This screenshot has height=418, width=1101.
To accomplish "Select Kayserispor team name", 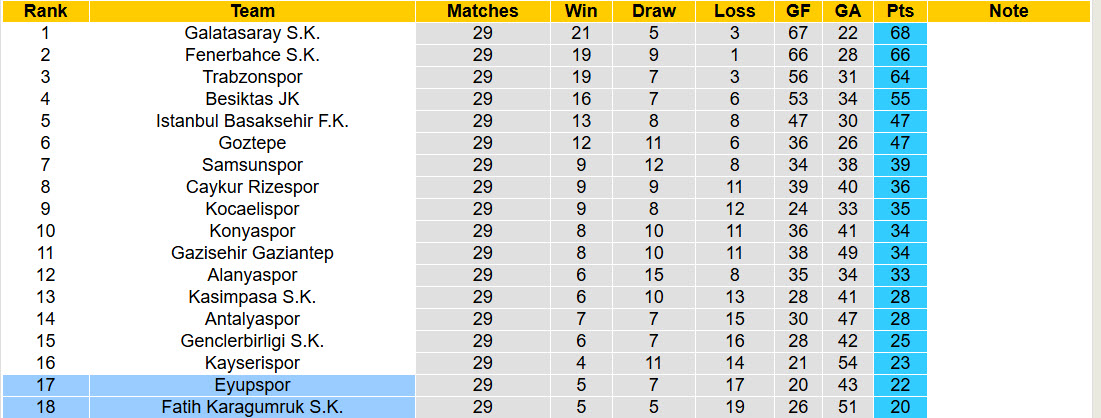I will click(x=252, y=363).
